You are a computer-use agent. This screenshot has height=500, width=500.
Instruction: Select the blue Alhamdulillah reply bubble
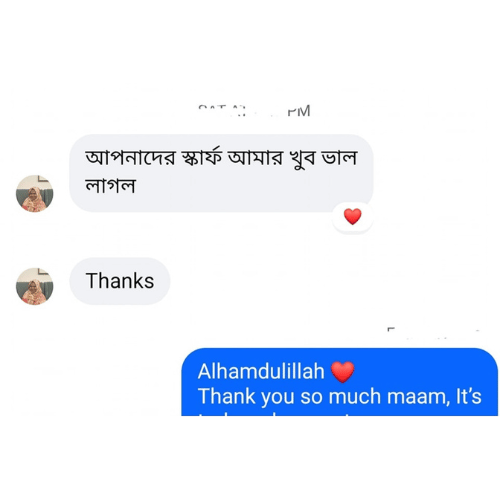340,382
